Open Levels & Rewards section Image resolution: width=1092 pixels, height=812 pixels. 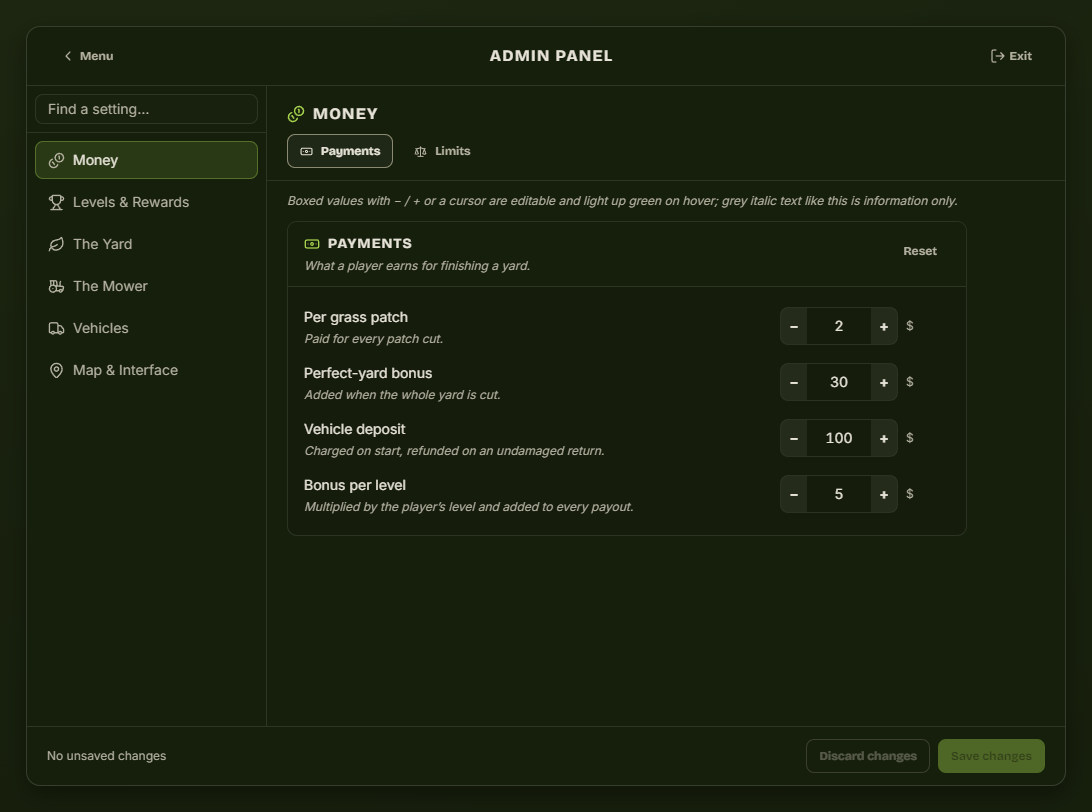click(146, 202)
